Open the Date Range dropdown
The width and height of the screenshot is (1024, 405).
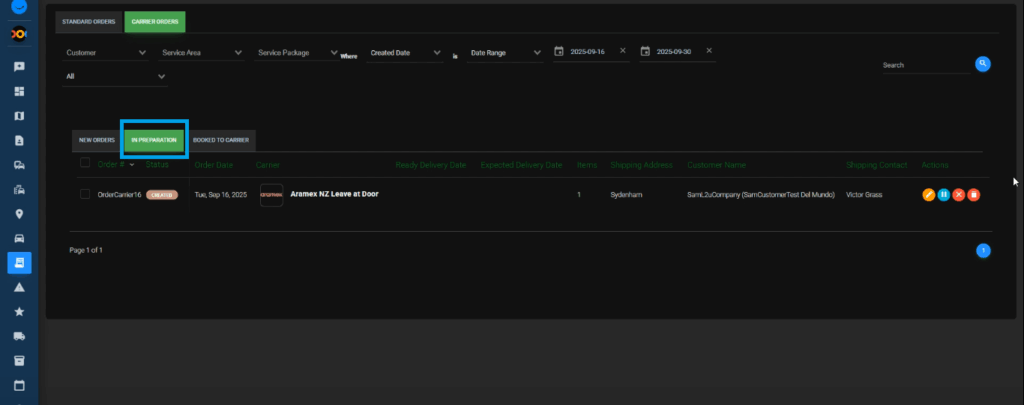pos(505,52)
